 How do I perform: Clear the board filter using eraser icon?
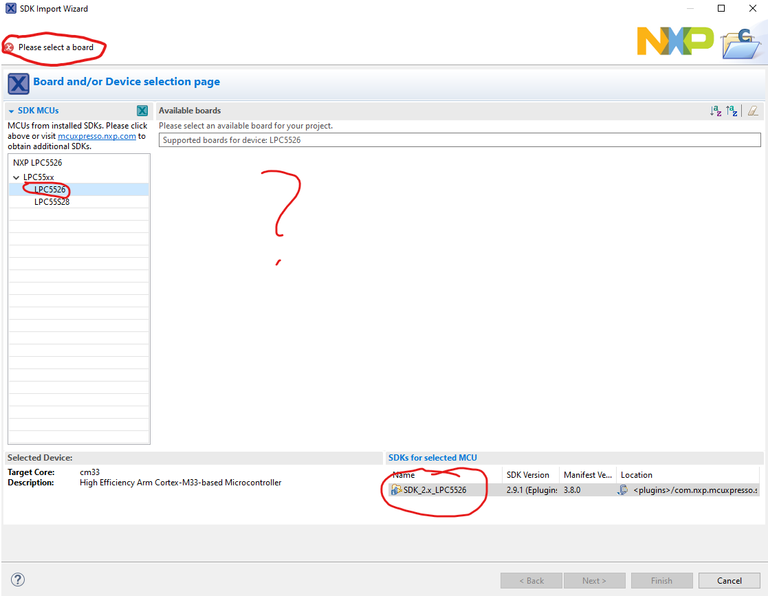pos(753,111)
